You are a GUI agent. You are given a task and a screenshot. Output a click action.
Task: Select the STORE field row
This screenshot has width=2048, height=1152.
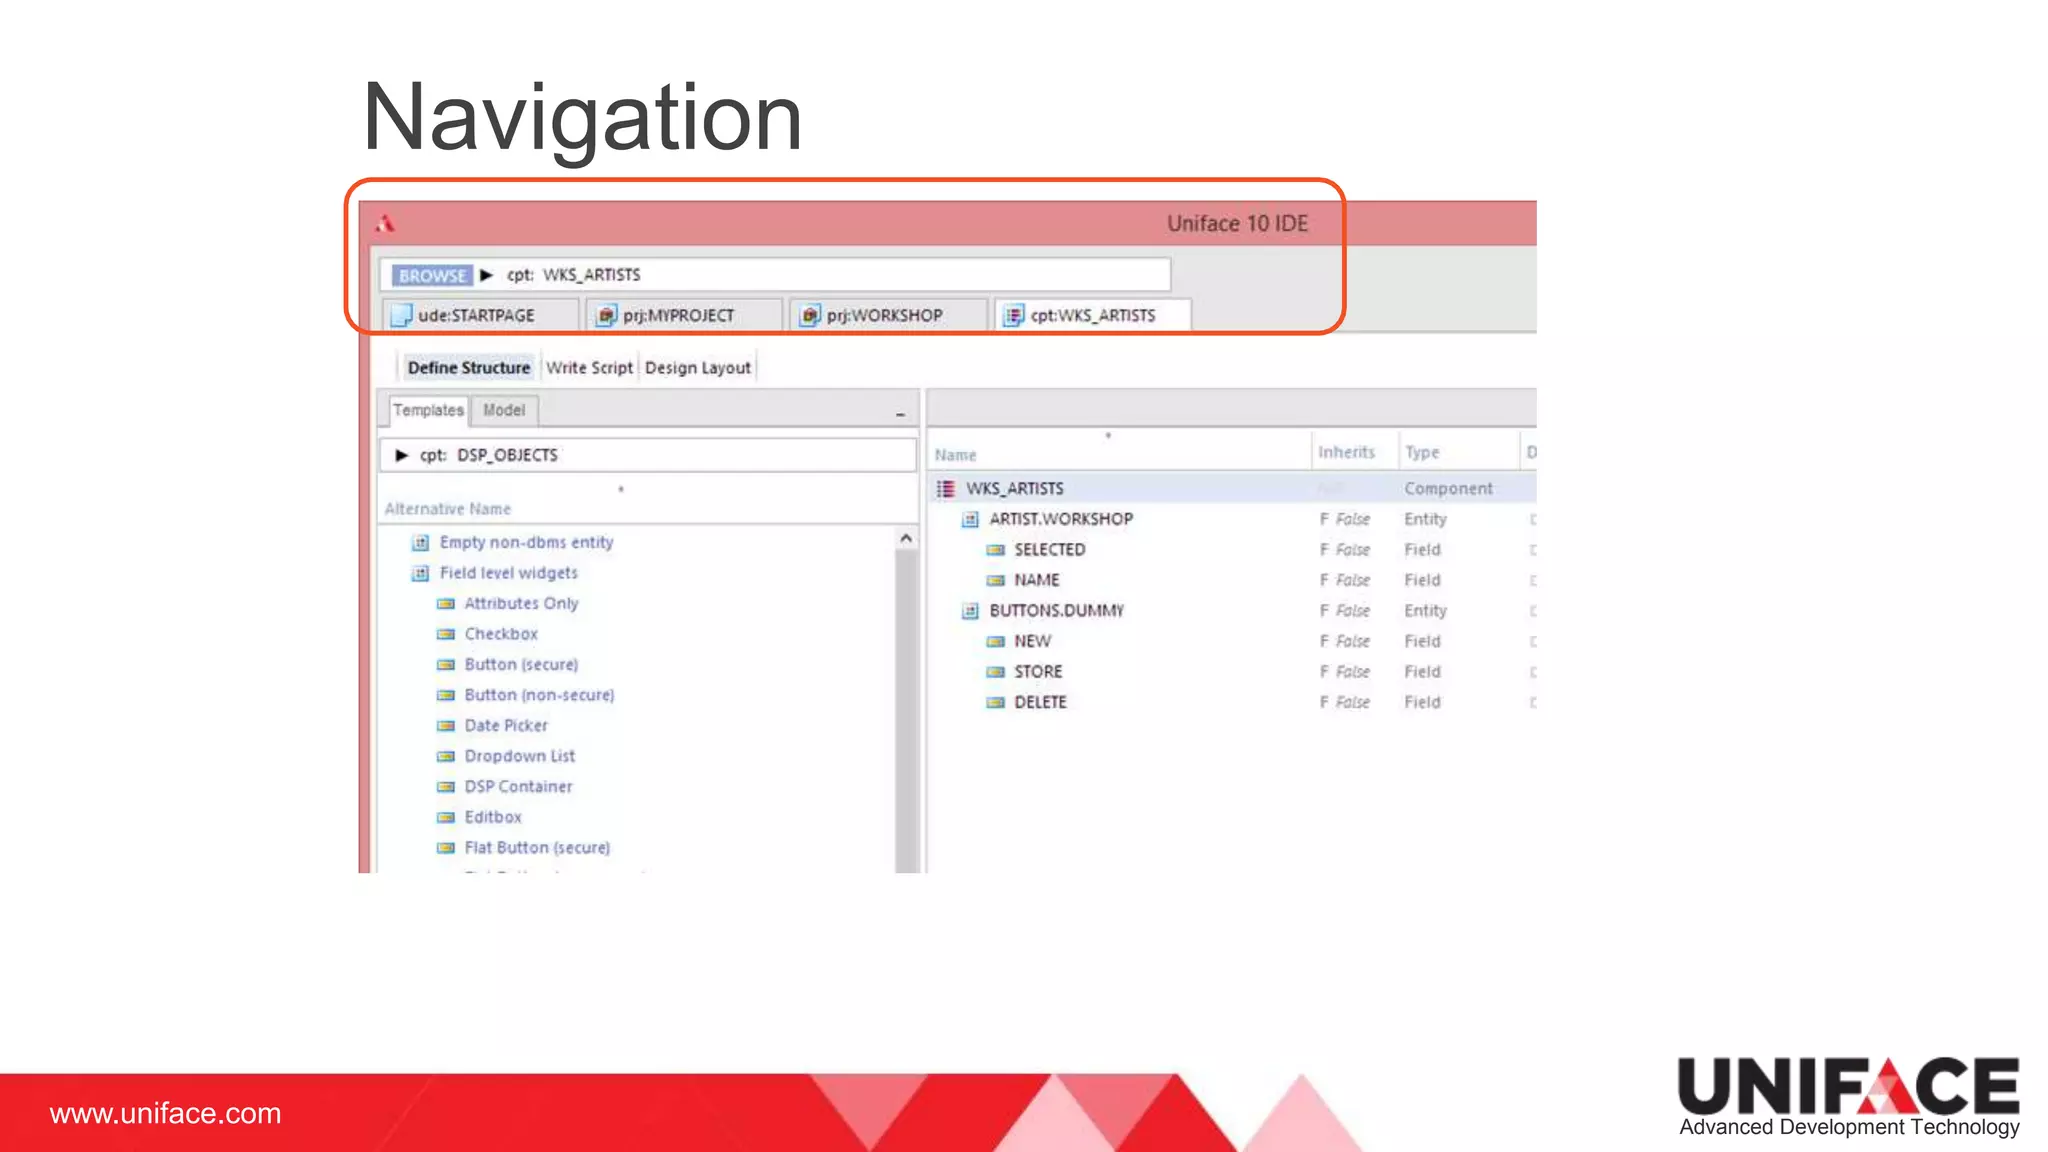coord(1232,671)
